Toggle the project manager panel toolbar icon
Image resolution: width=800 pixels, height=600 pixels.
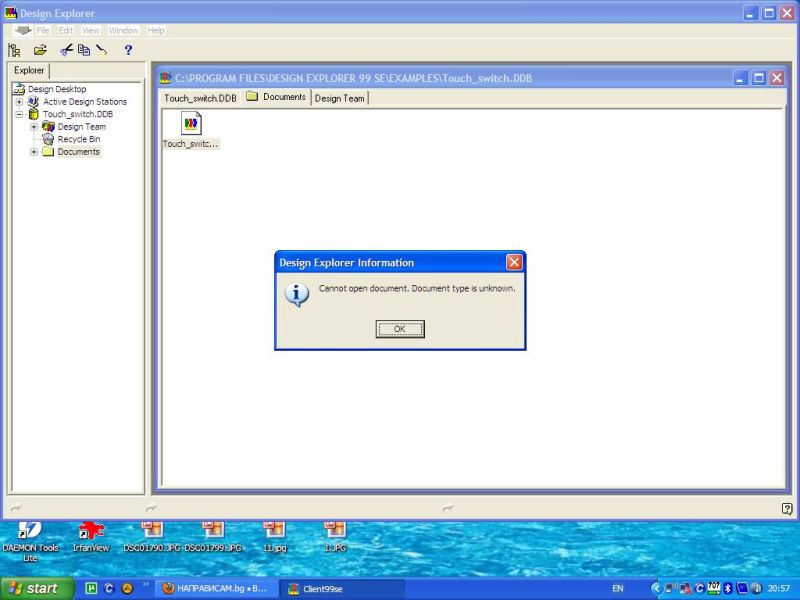click(14, 50)
